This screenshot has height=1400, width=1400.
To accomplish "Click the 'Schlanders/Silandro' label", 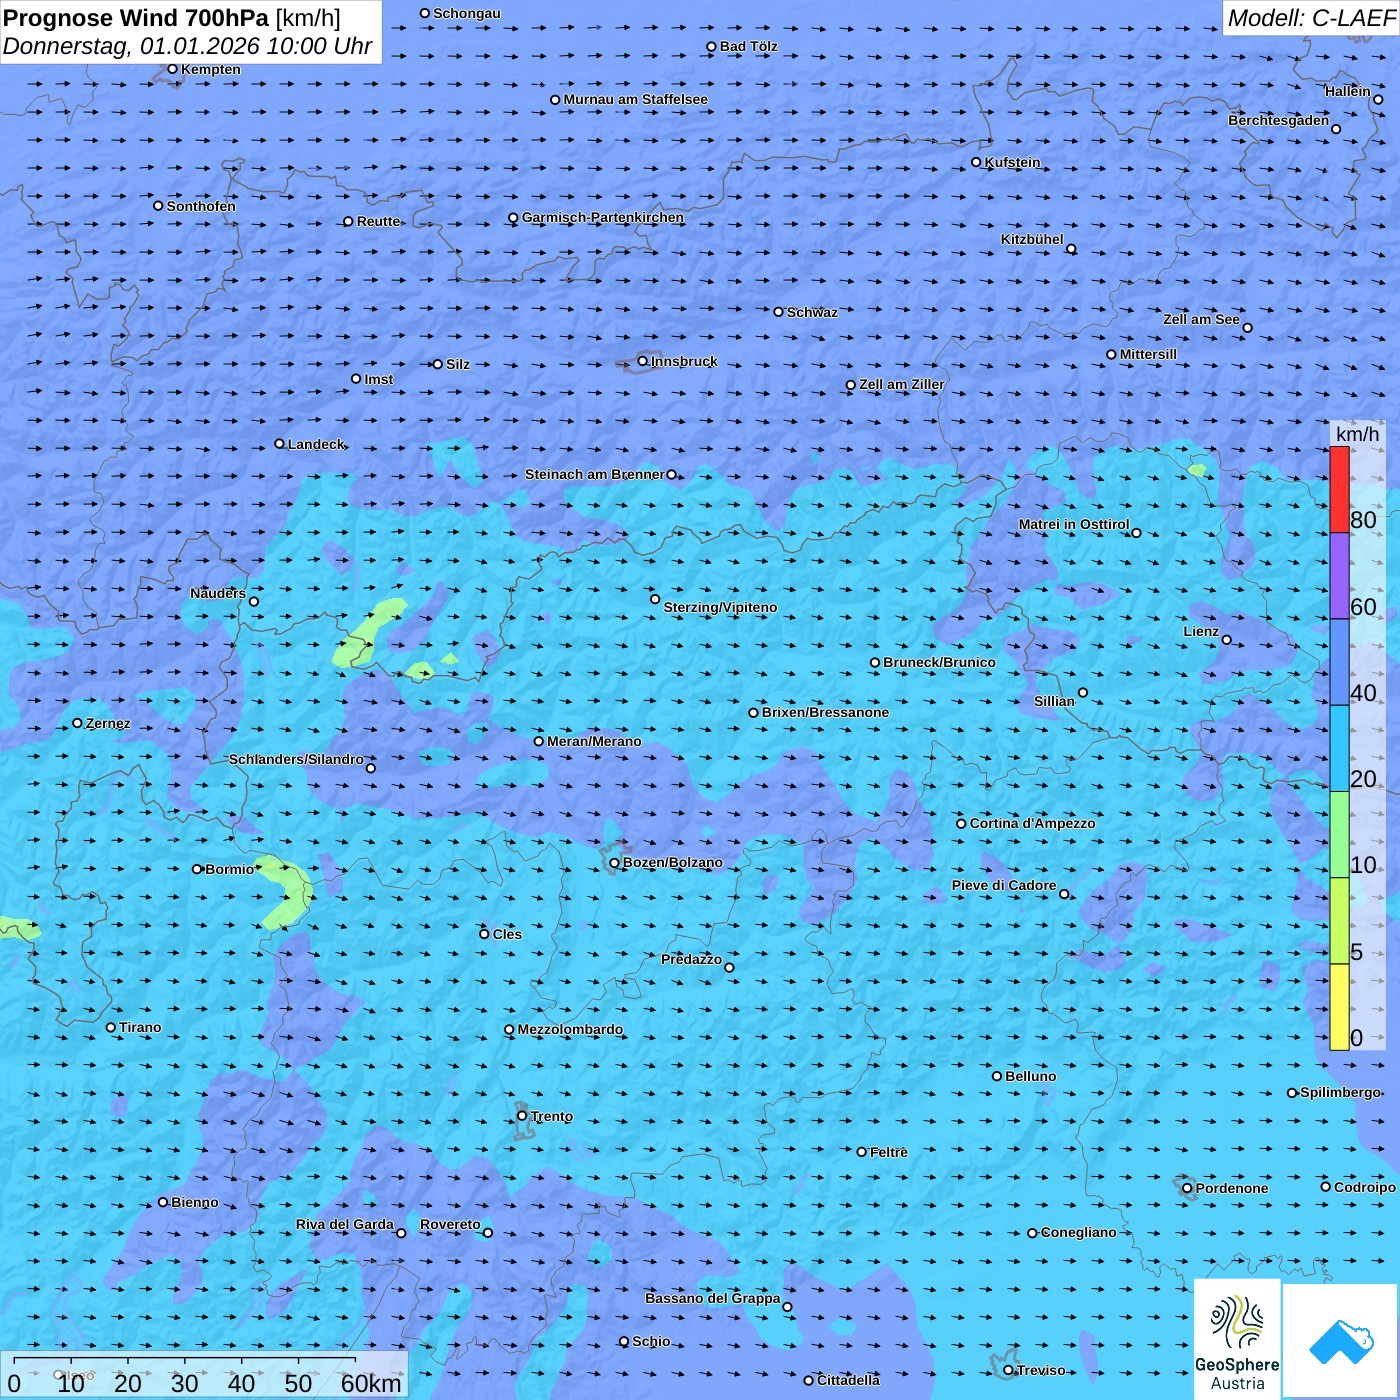I will coord(296,759).
